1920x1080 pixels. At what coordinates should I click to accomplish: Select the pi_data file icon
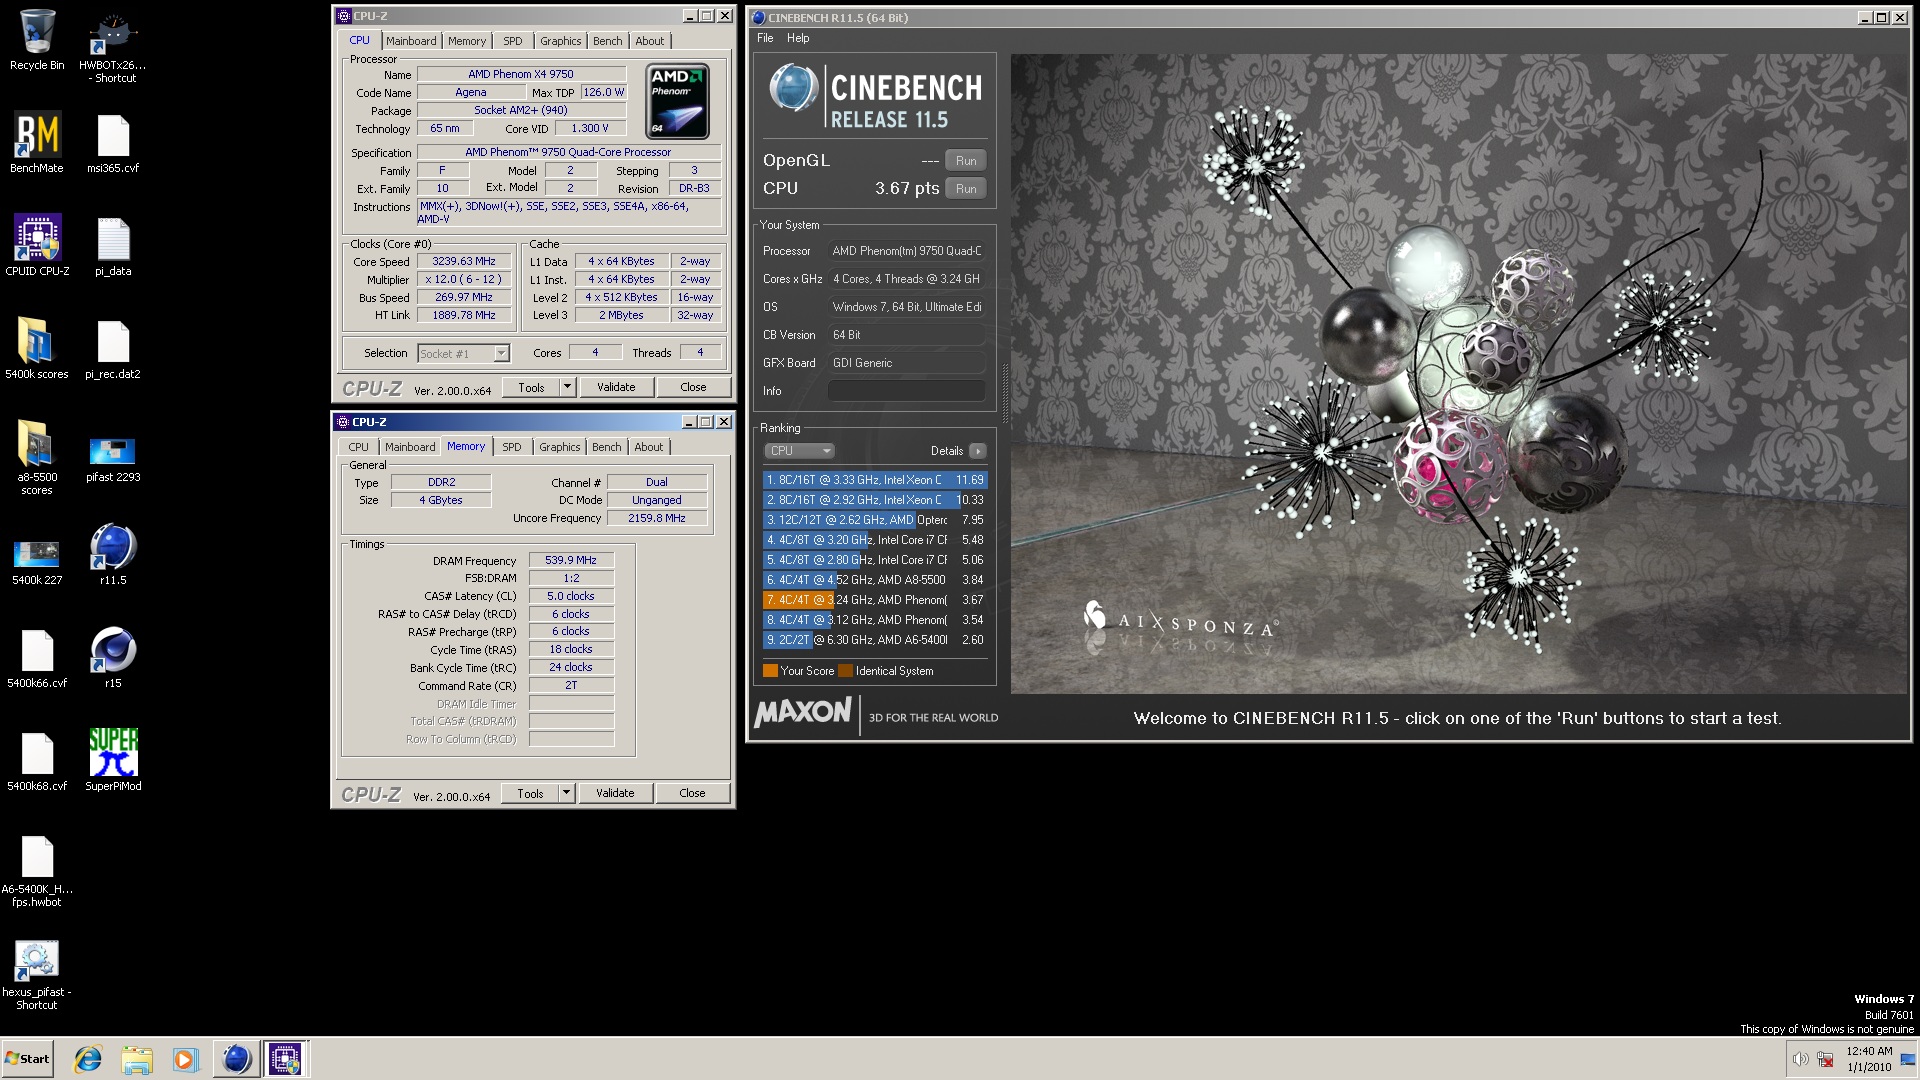click(x=113, y=245)
